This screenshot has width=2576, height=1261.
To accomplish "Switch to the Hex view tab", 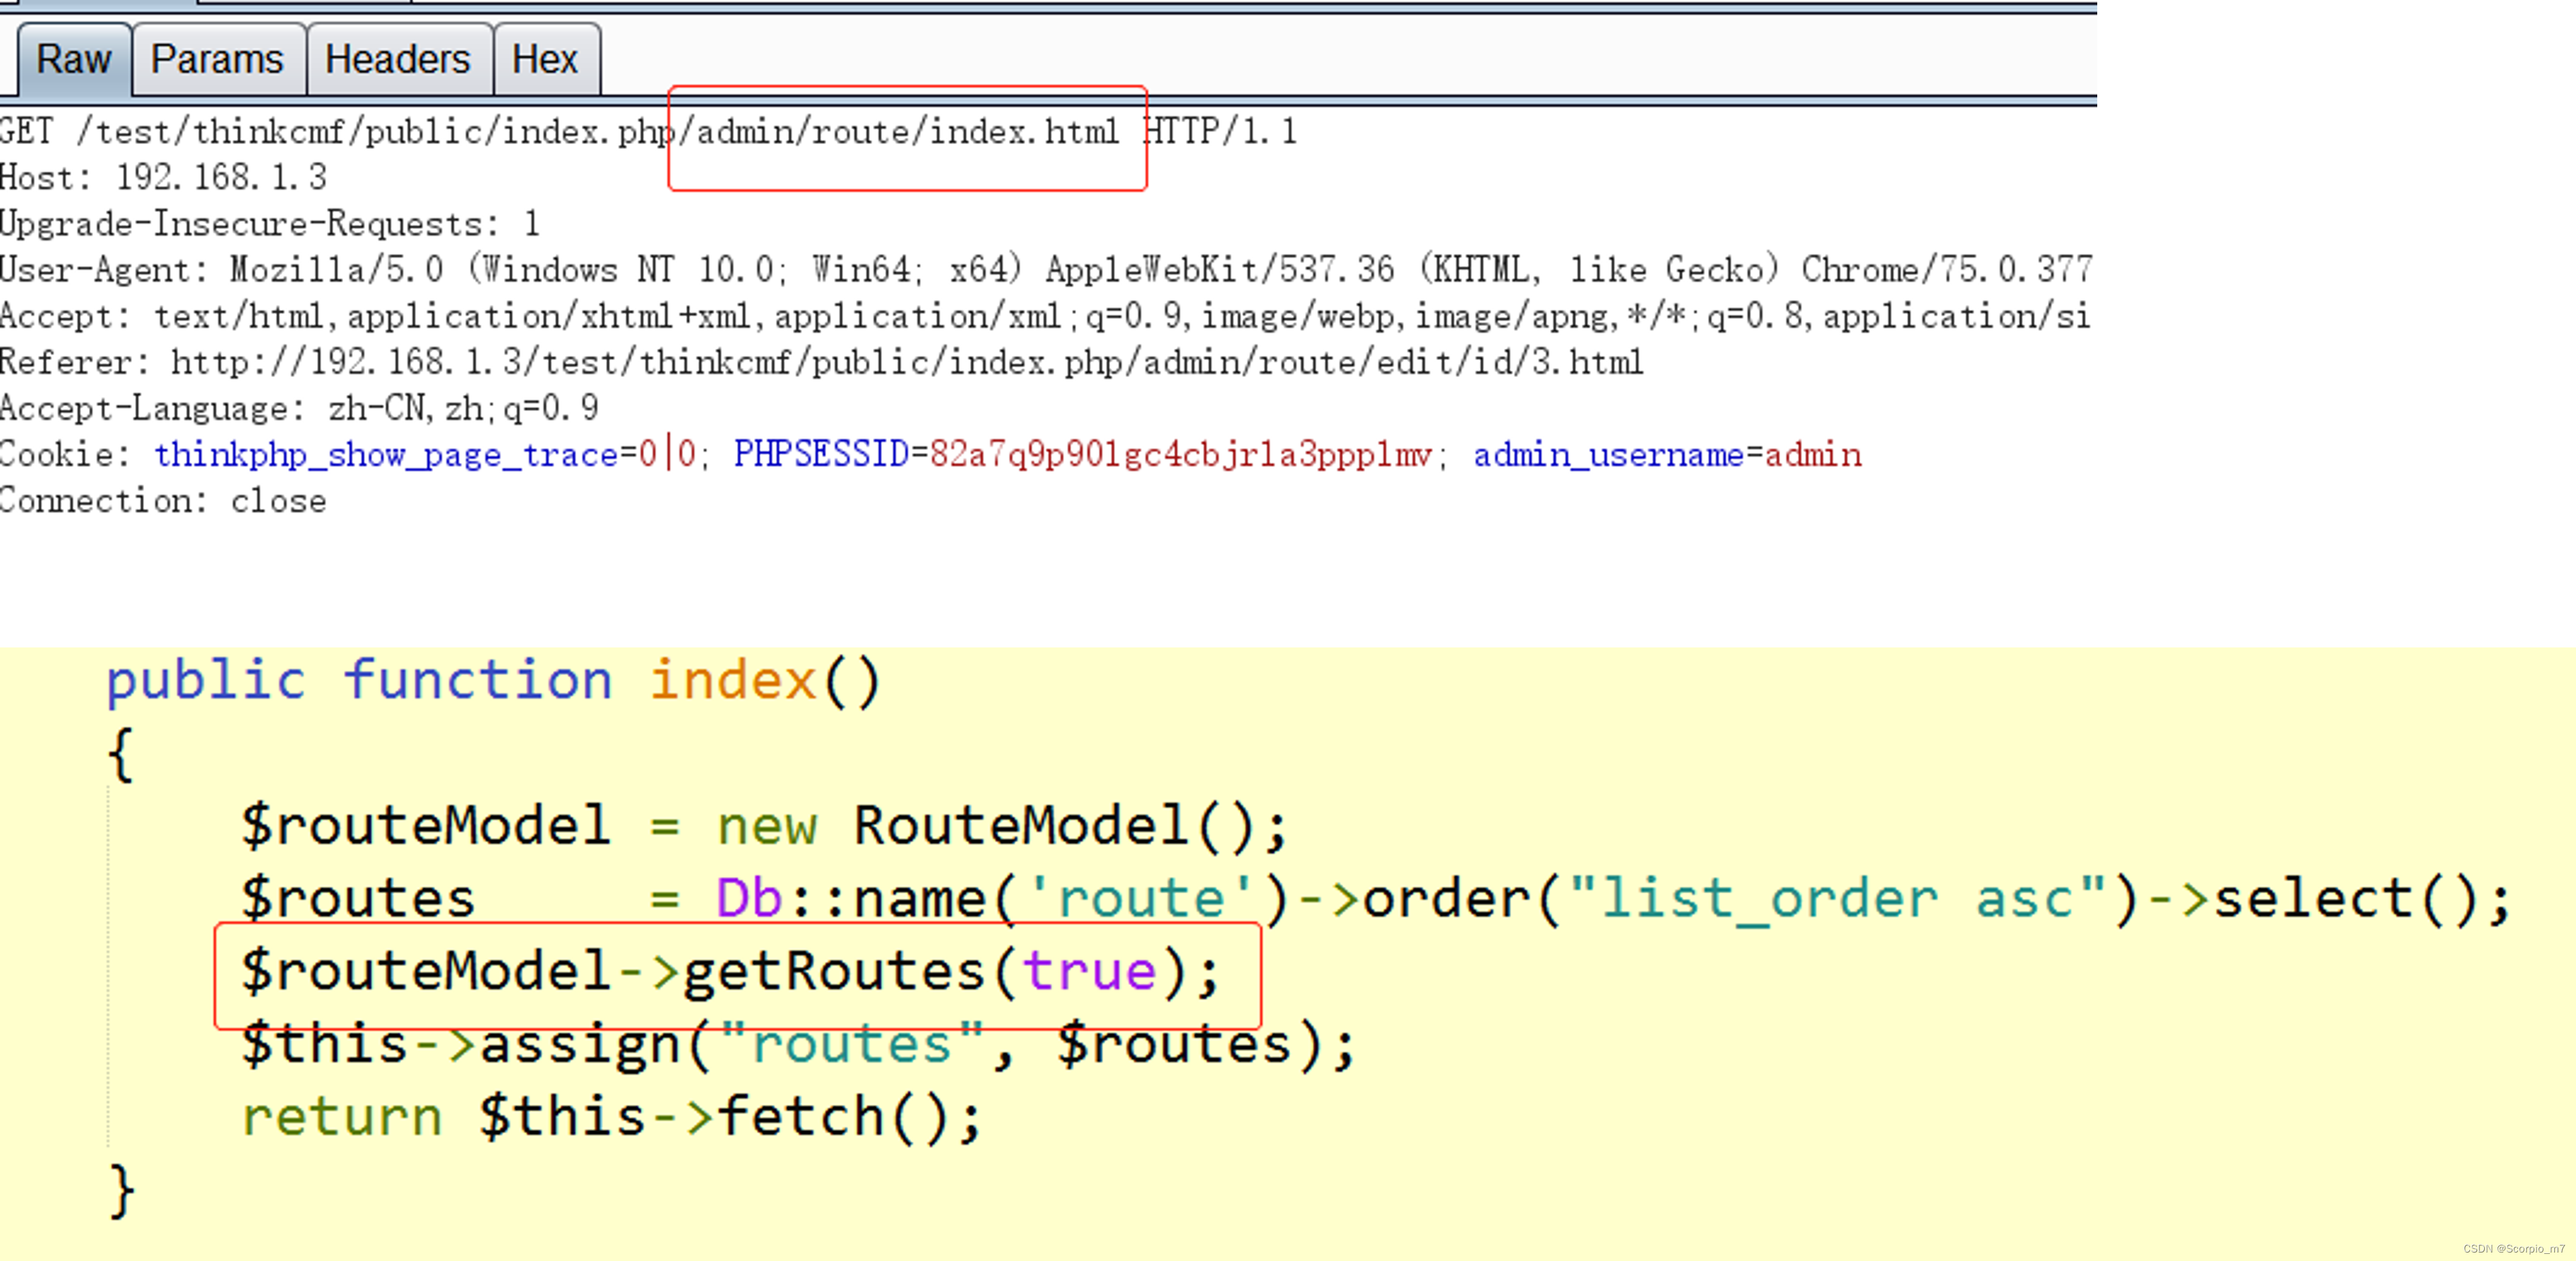I will (544, 60).
